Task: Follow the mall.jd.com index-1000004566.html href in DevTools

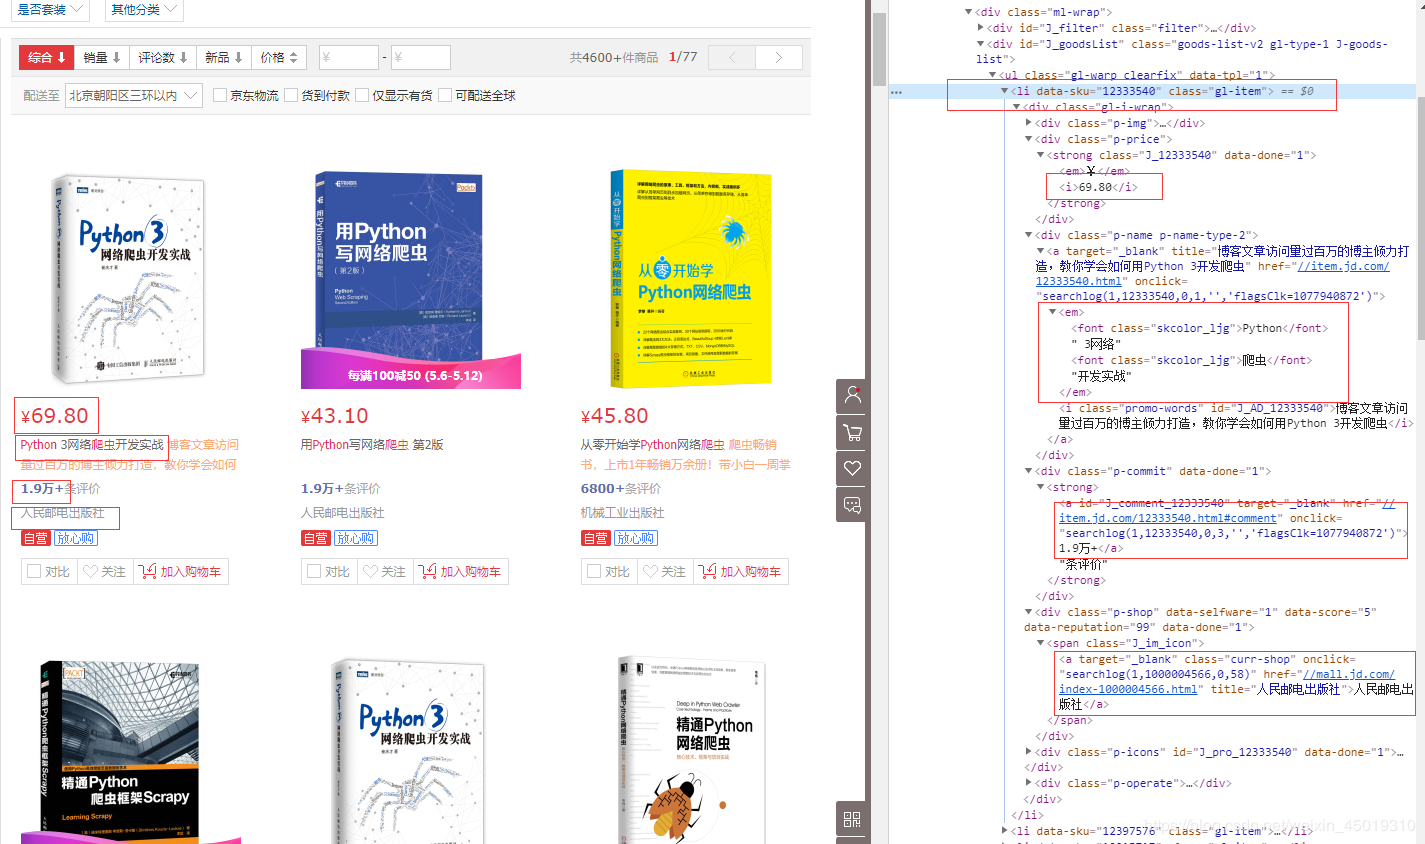Action: pos(1227,682)
